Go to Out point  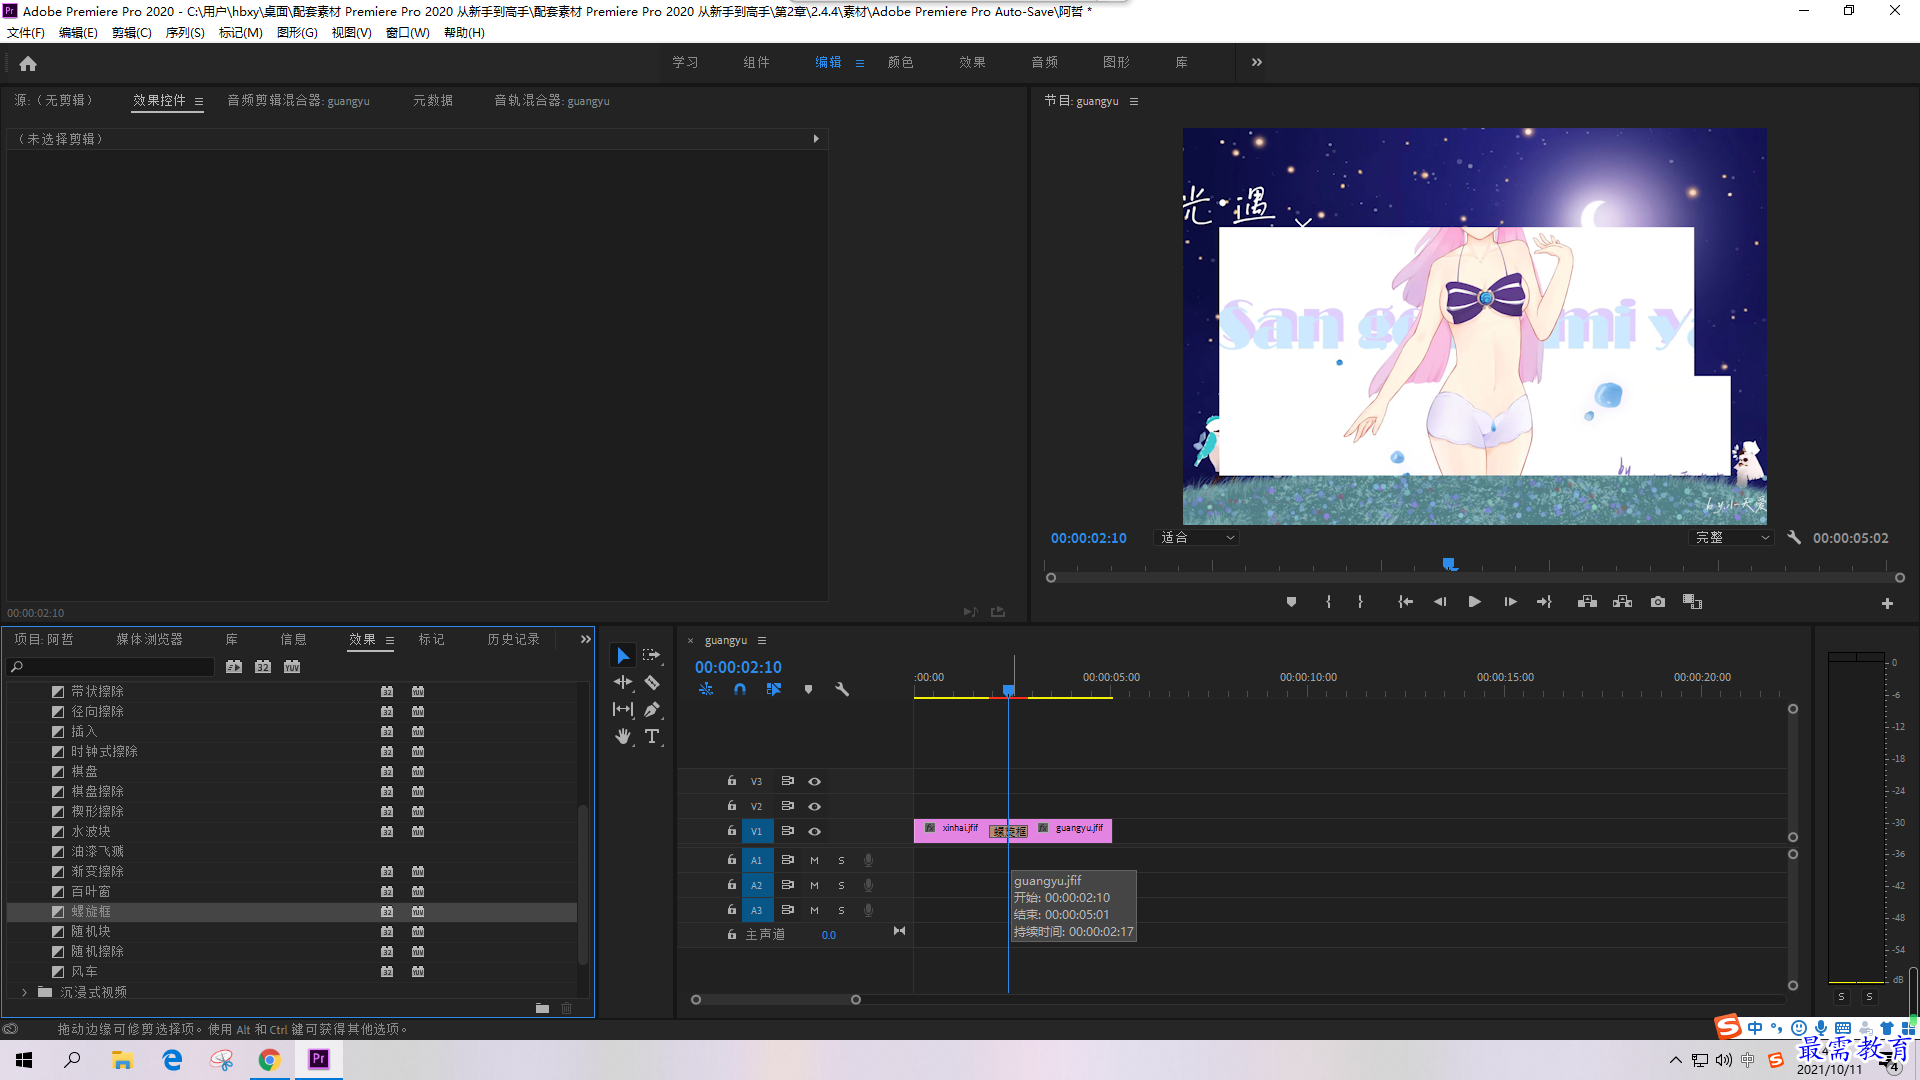pyautogui.click(x=1545, y=602)
